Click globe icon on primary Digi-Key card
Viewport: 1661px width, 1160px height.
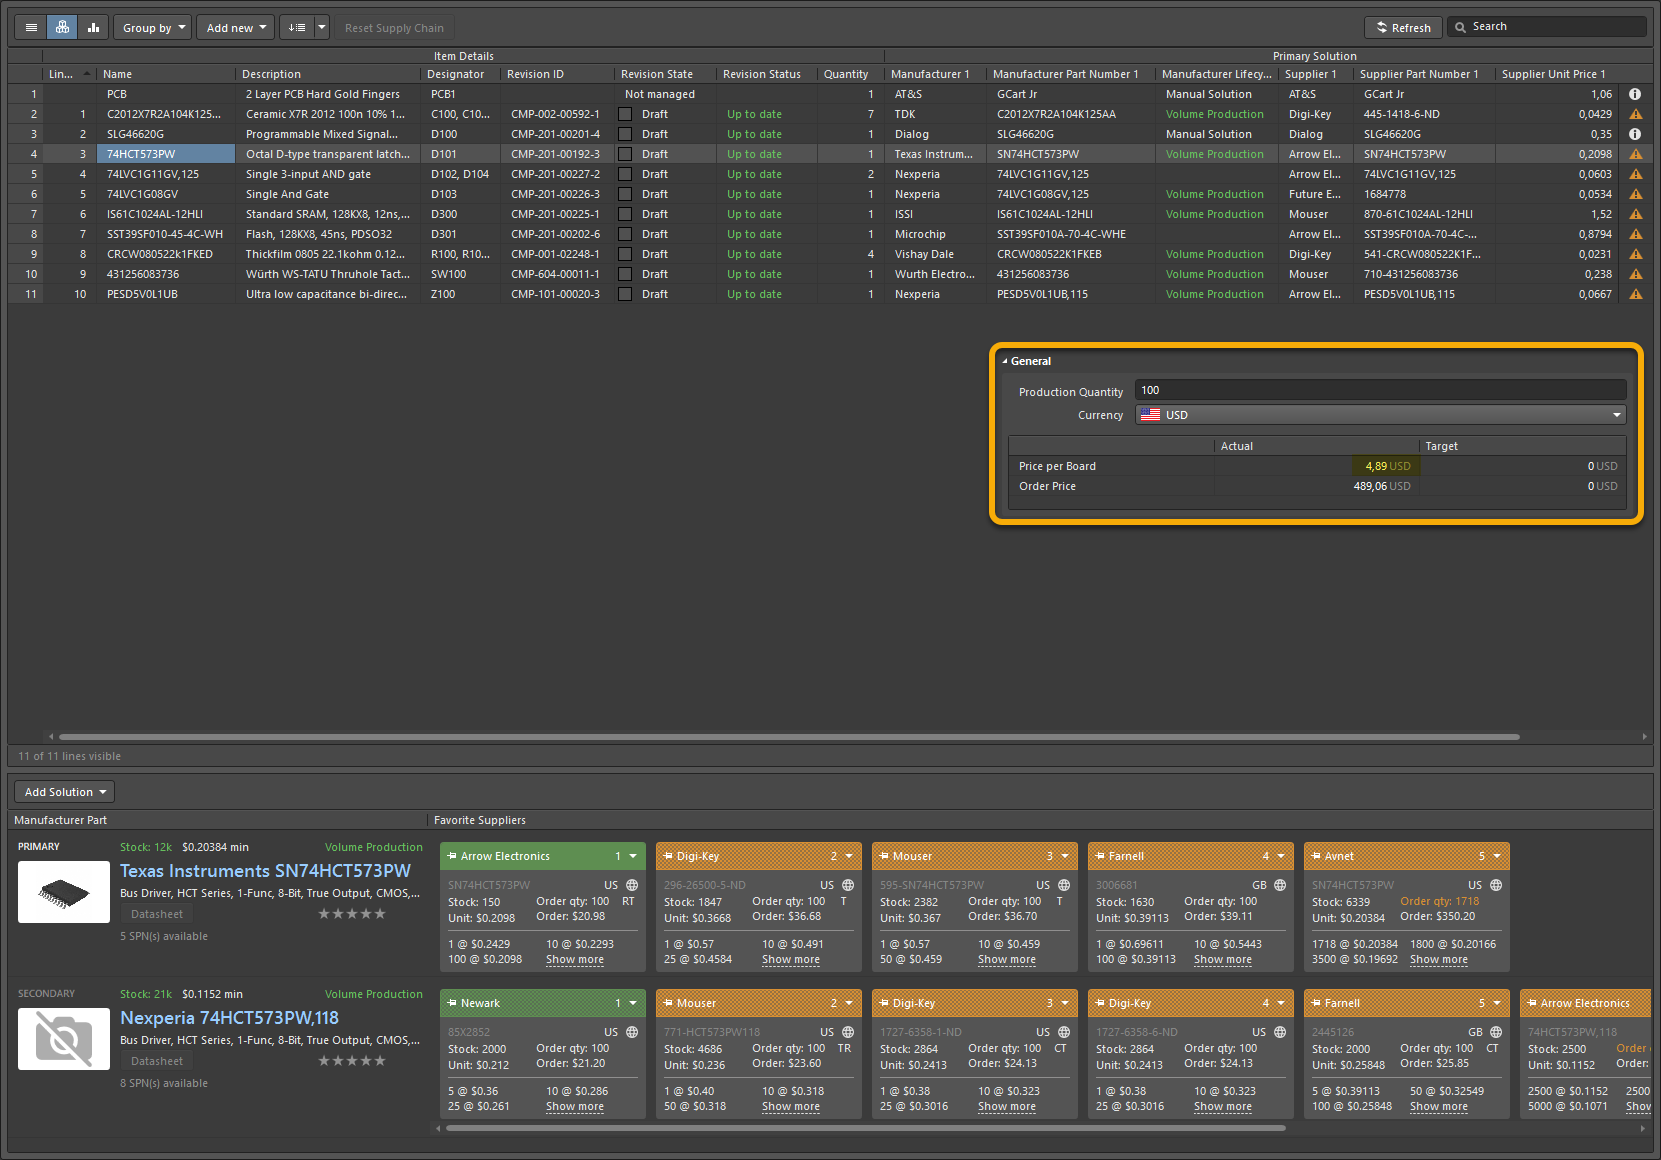848,885
